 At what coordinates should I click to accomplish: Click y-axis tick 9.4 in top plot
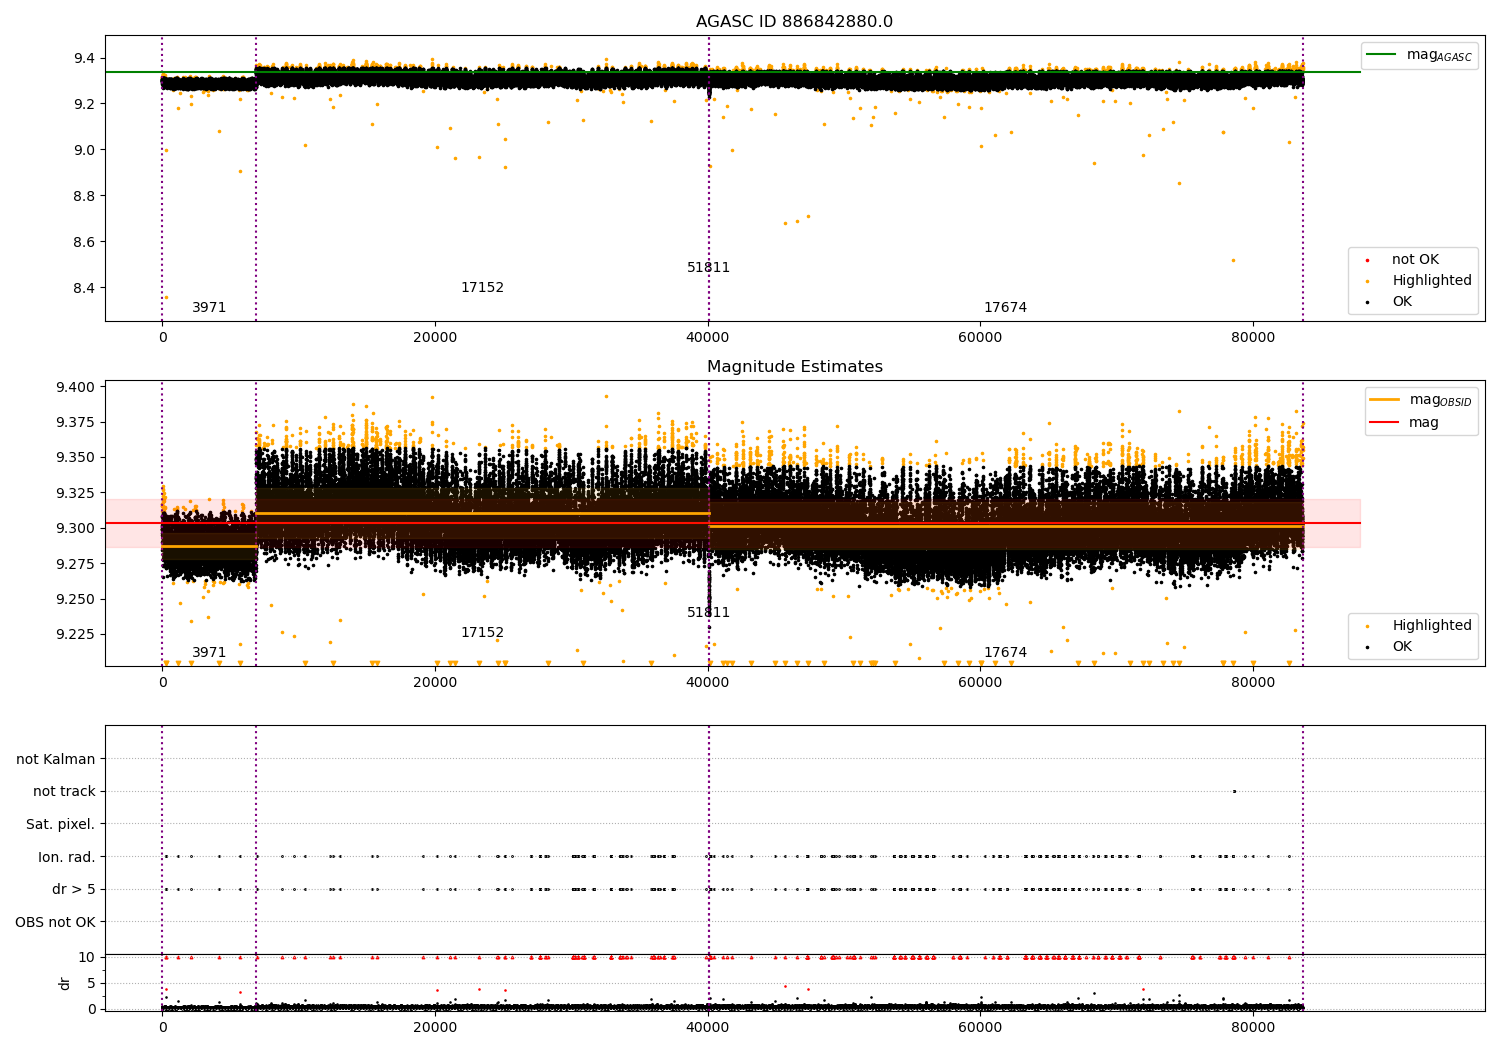[84, 59]
